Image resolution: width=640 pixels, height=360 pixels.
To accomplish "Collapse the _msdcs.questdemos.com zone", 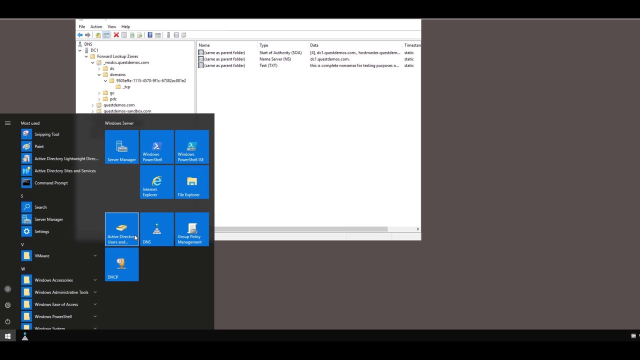I will coord(93,62).
